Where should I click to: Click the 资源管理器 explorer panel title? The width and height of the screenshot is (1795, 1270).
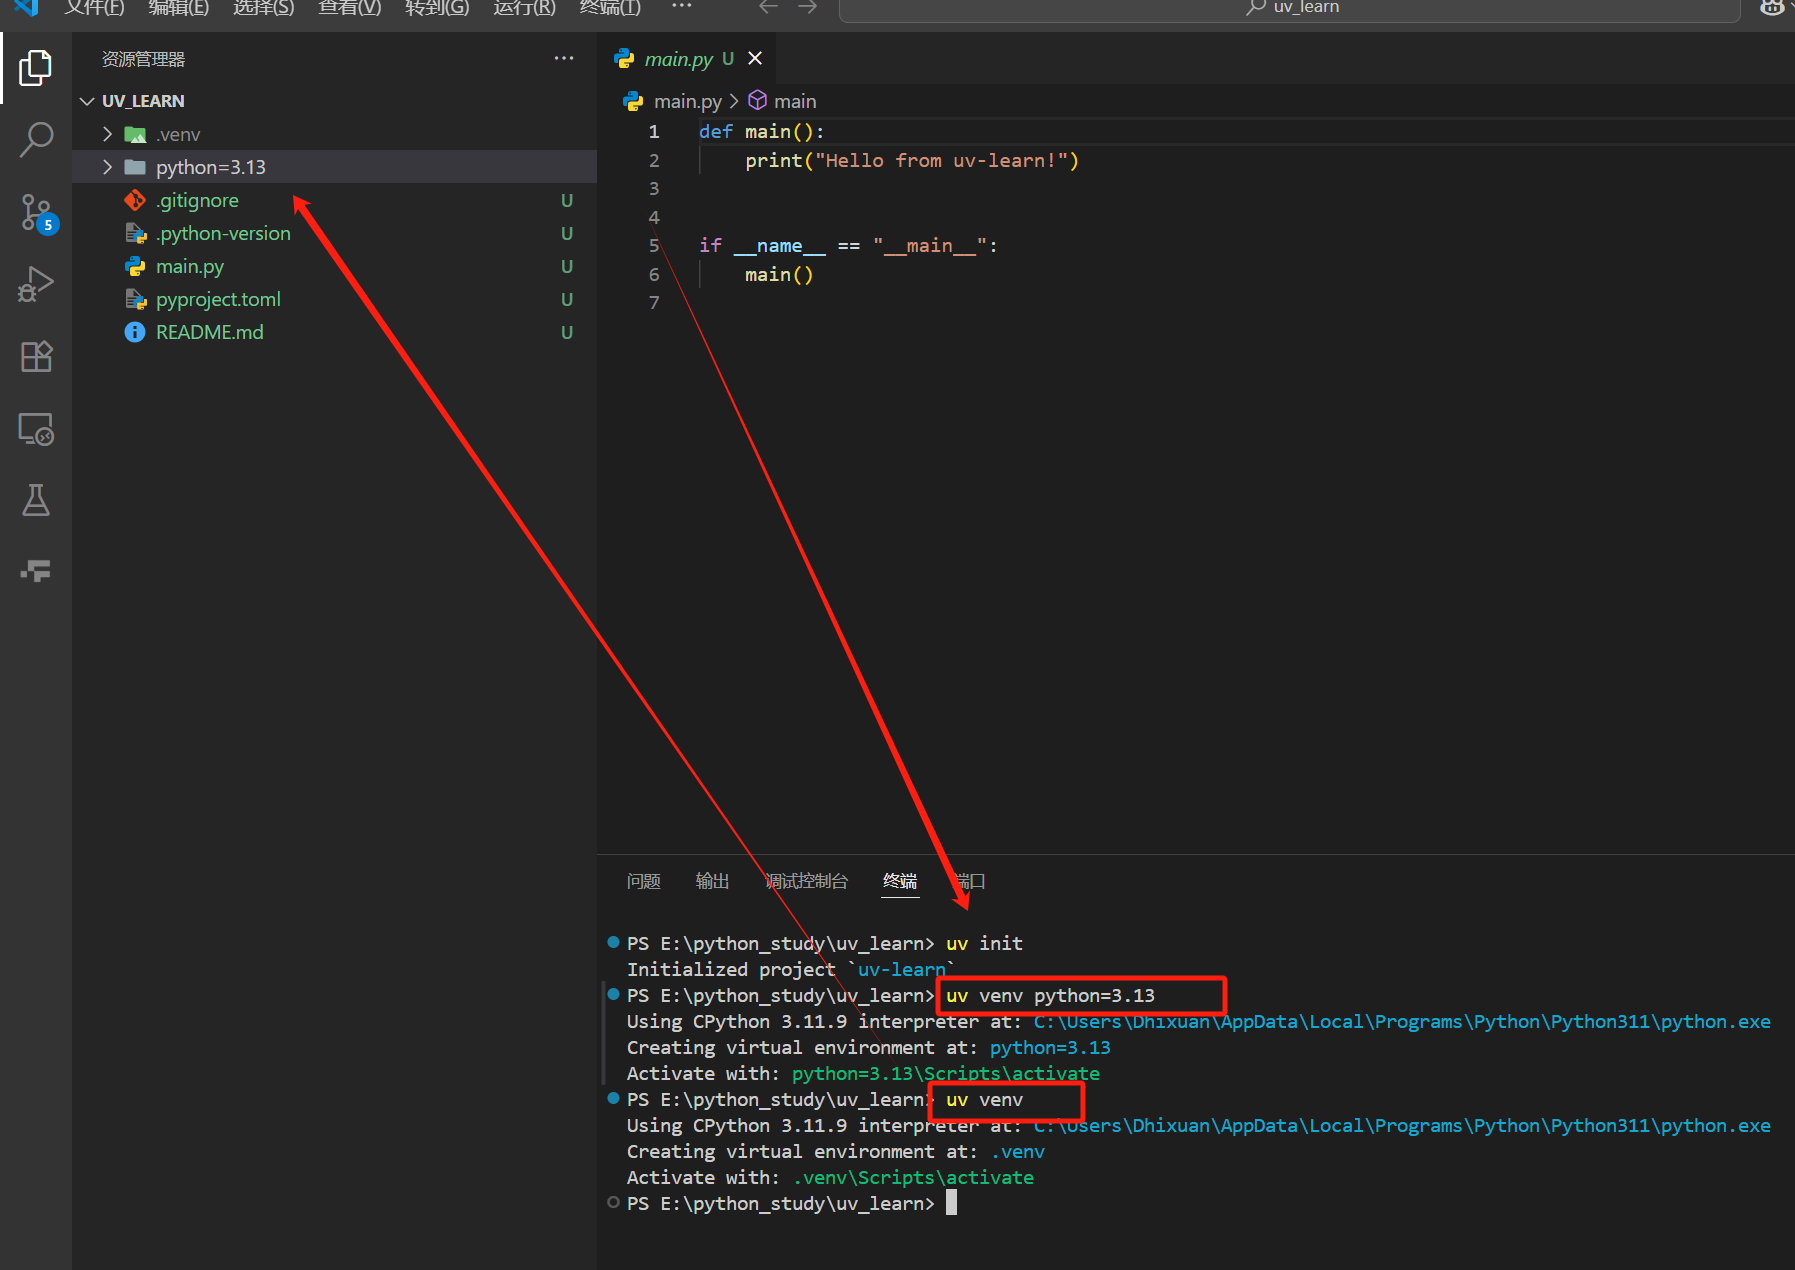(x=143, y=59)
